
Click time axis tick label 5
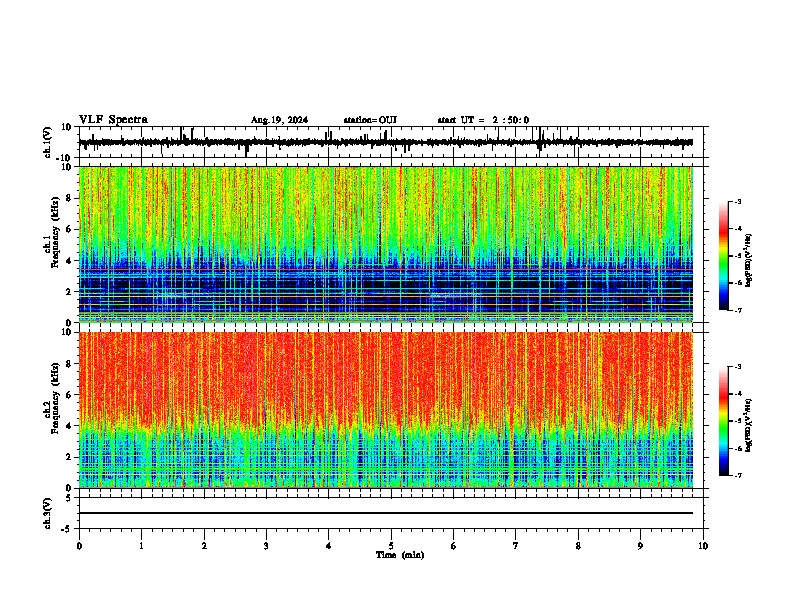coord(391,546)
